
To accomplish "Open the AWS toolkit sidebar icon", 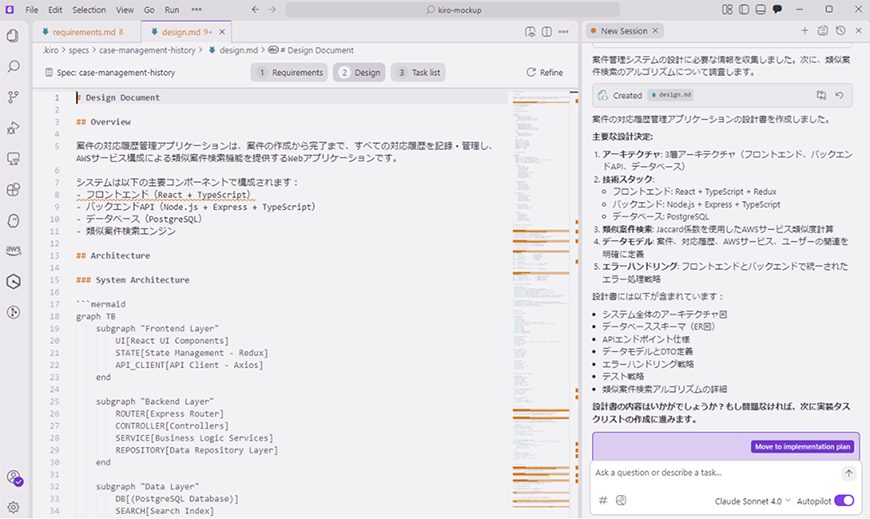I will pyautogui.click(x=13, y=250).
